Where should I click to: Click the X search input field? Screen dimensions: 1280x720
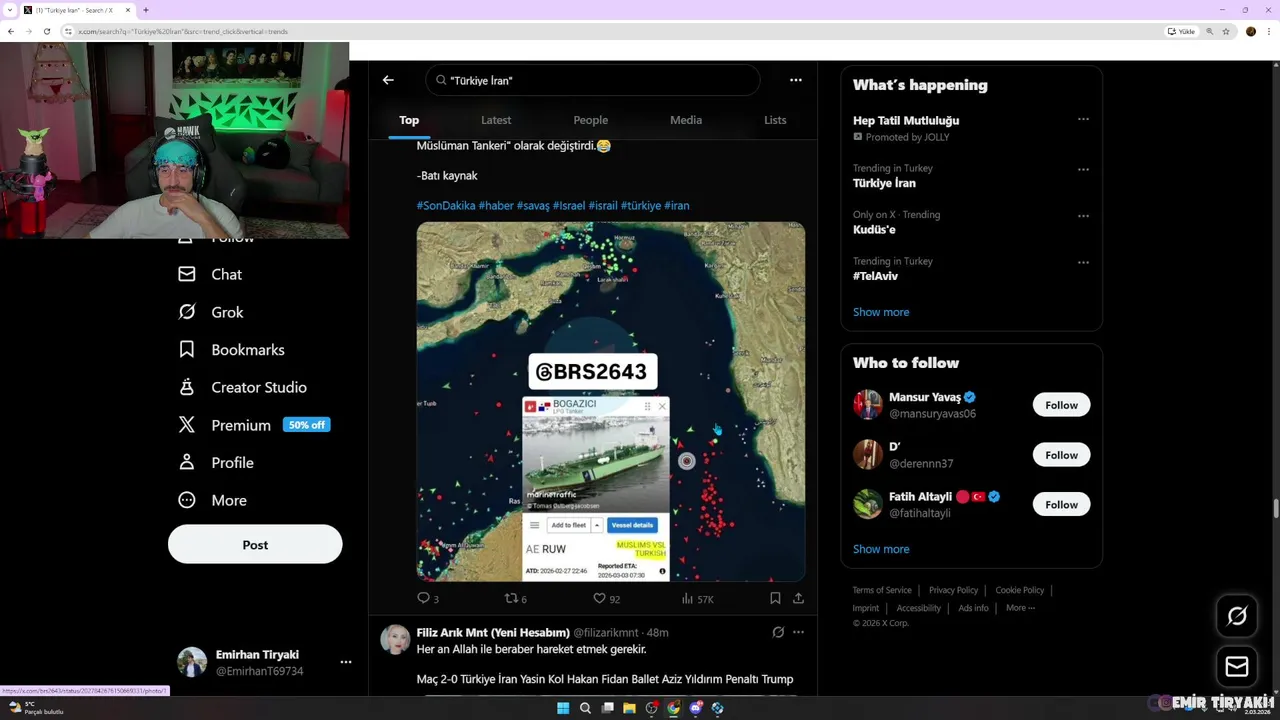pyautogui.click(x=593, y=80)
